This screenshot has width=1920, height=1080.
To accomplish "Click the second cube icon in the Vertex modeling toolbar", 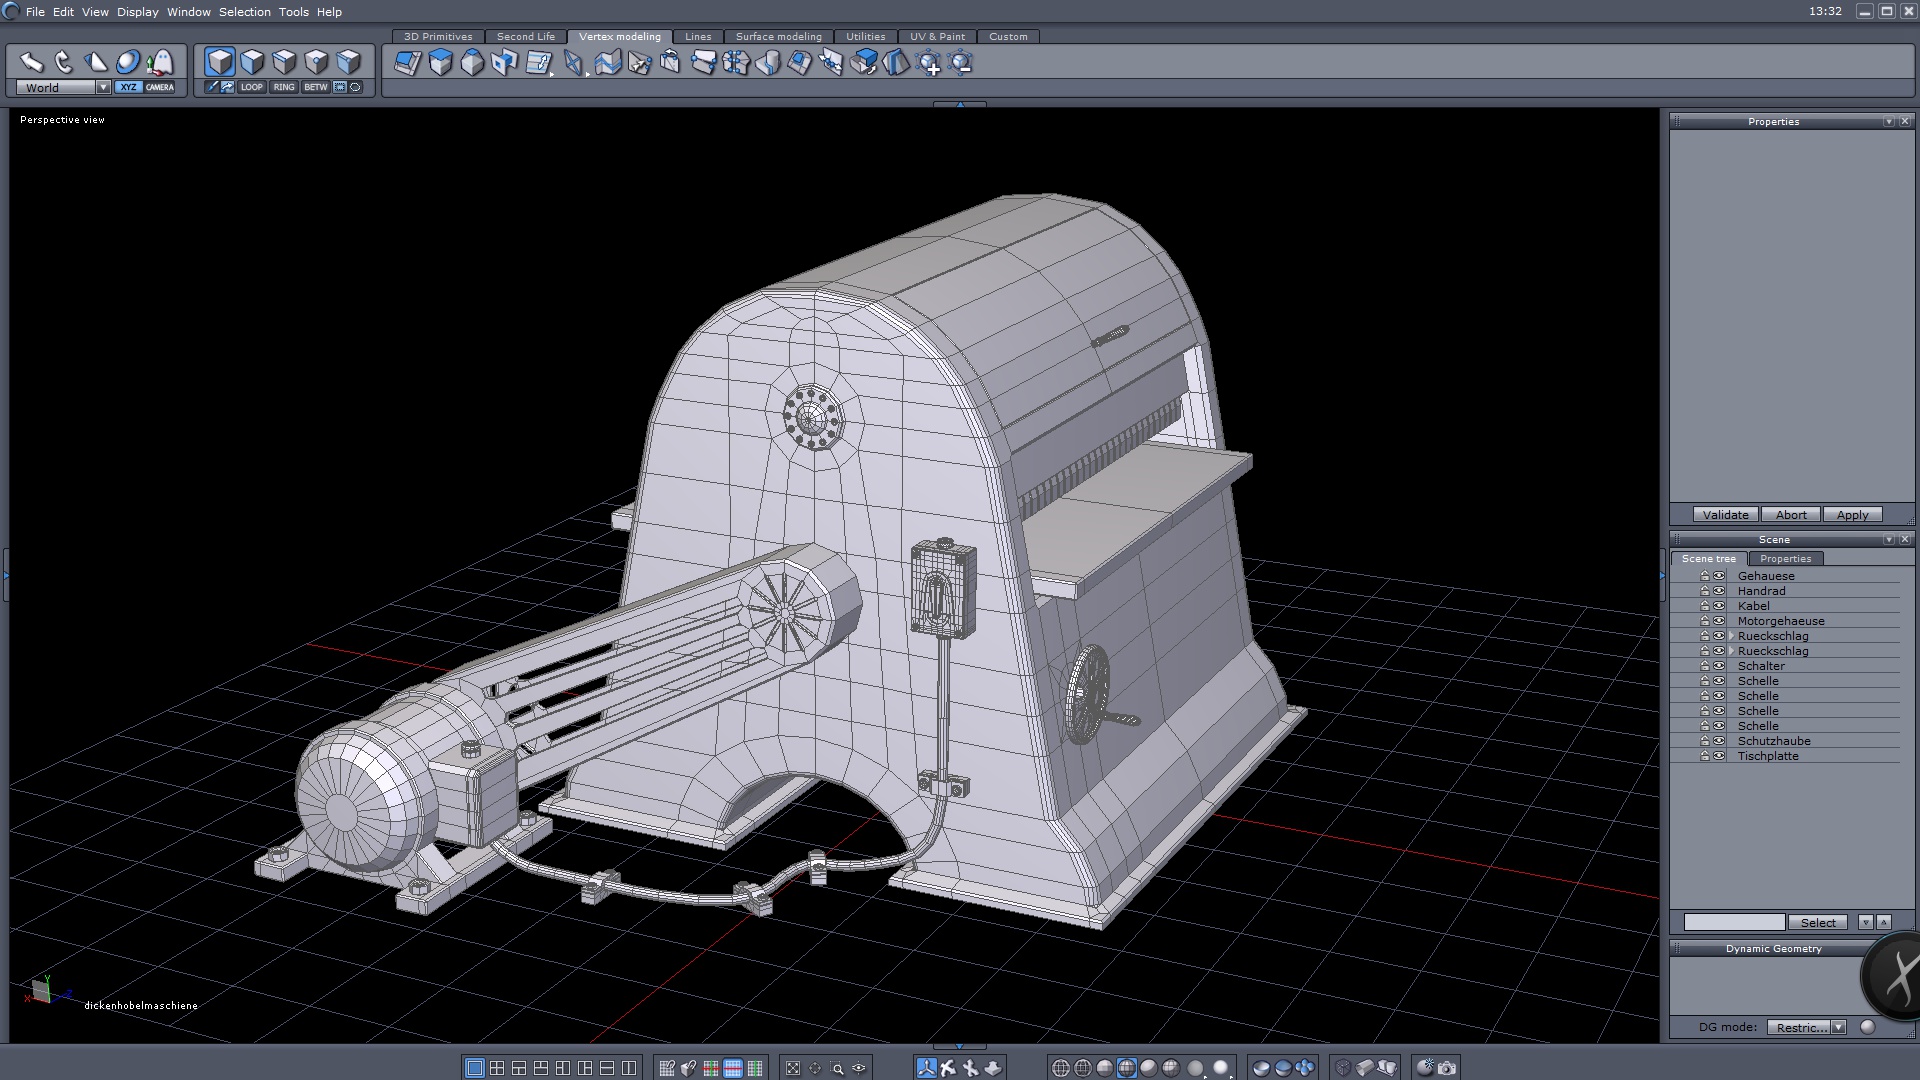I will [440, 63].
